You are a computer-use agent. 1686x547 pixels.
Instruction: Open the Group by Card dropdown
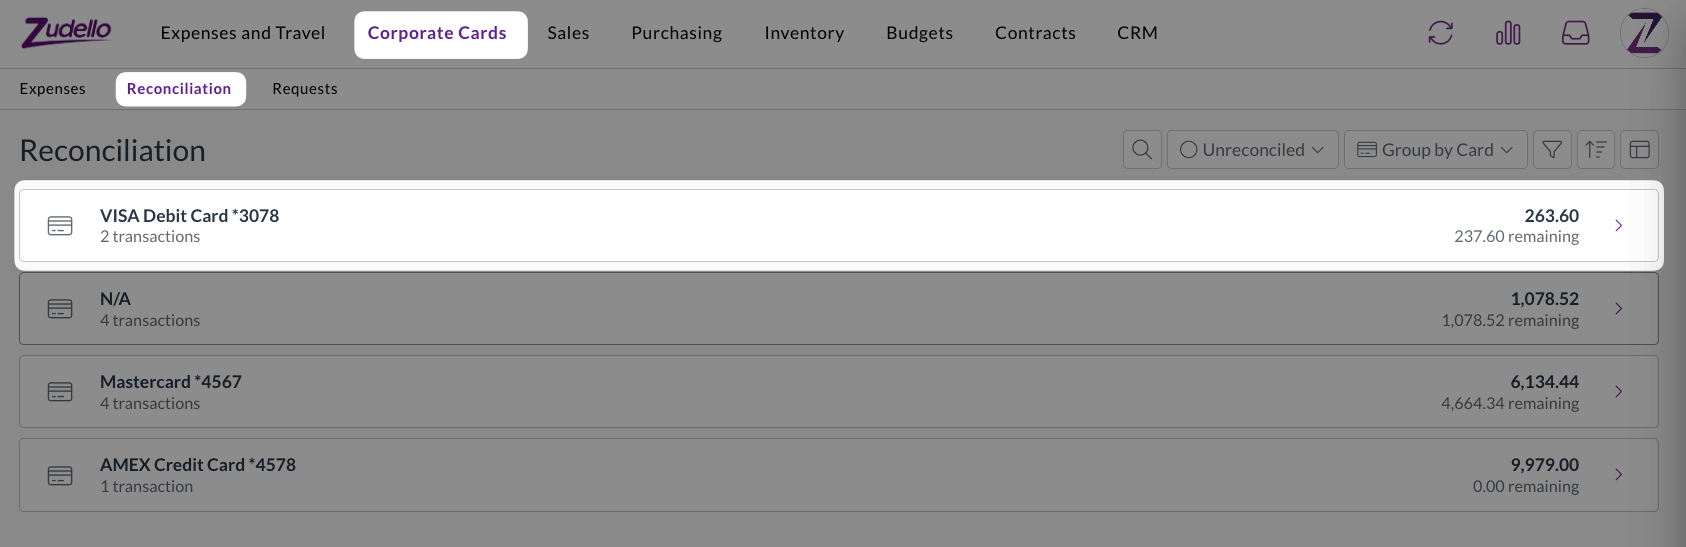pos(1435,150)
